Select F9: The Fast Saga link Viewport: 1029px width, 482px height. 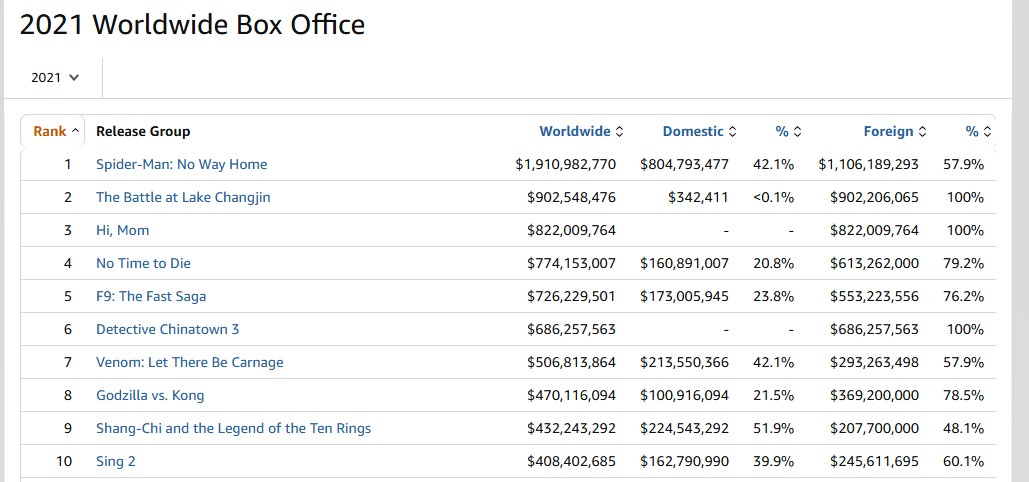[151, 296]
